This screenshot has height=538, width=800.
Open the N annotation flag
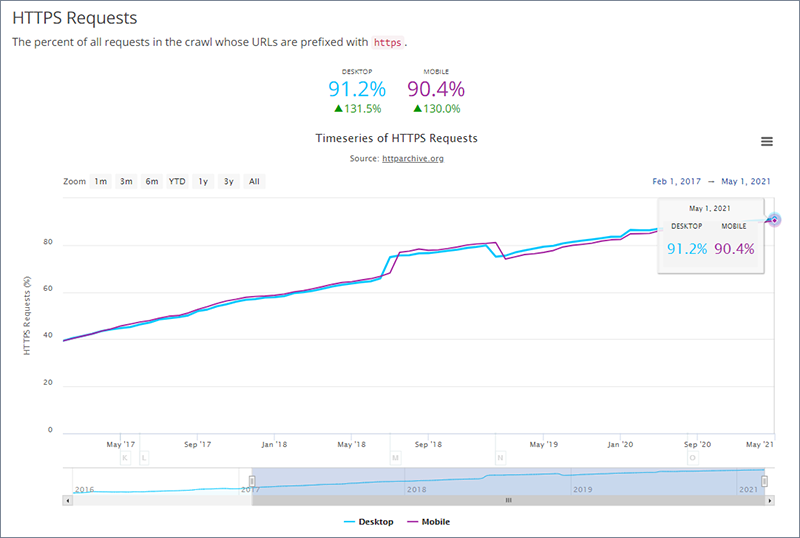[500, 458]
